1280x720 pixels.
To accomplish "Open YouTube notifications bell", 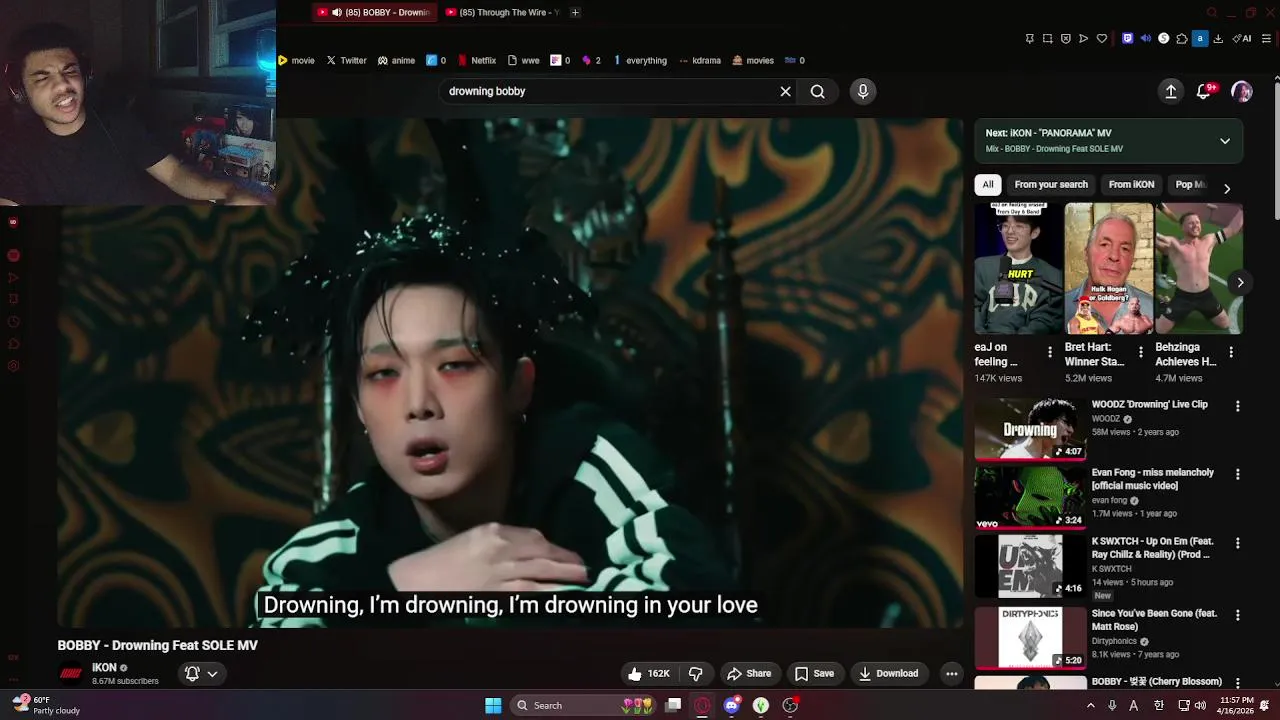I will [x=1205, y=91].
